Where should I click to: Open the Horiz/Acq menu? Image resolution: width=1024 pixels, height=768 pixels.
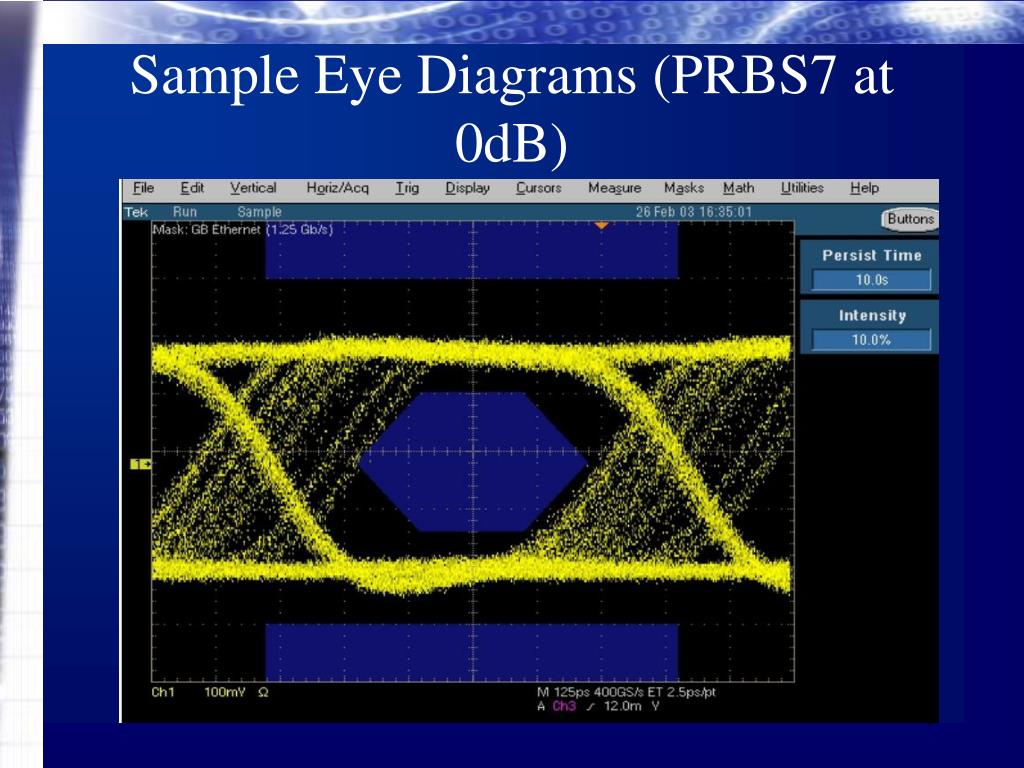tap(338, 188)
